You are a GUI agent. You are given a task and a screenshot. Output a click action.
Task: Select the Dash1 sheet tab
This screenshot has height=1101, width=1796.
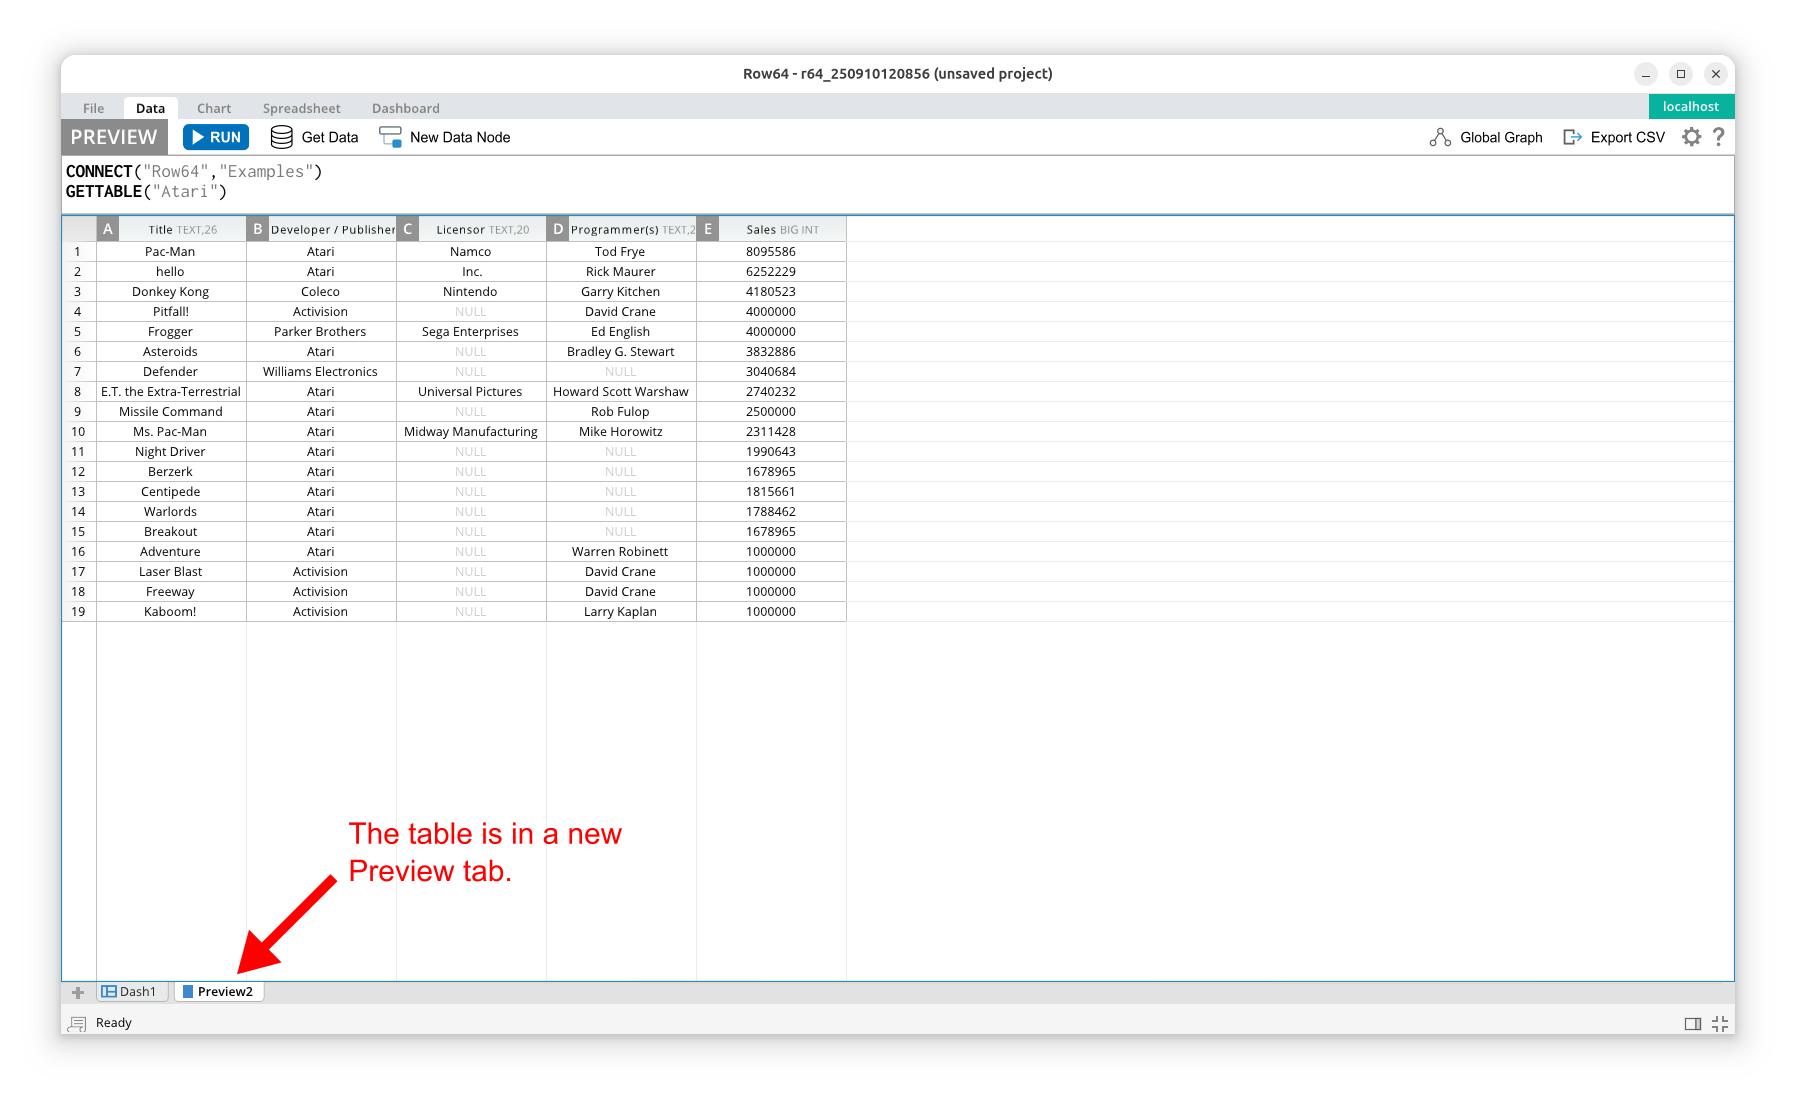(130, 991)
